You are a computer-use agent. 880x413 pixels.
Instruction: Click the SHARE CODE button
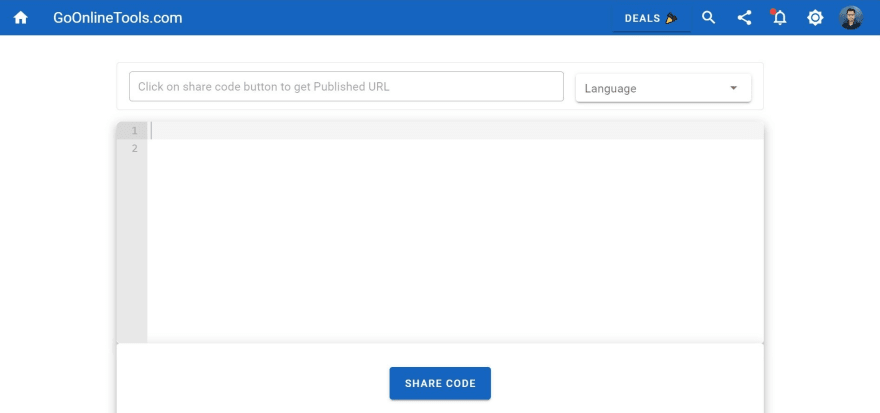(x=440, y=383)
